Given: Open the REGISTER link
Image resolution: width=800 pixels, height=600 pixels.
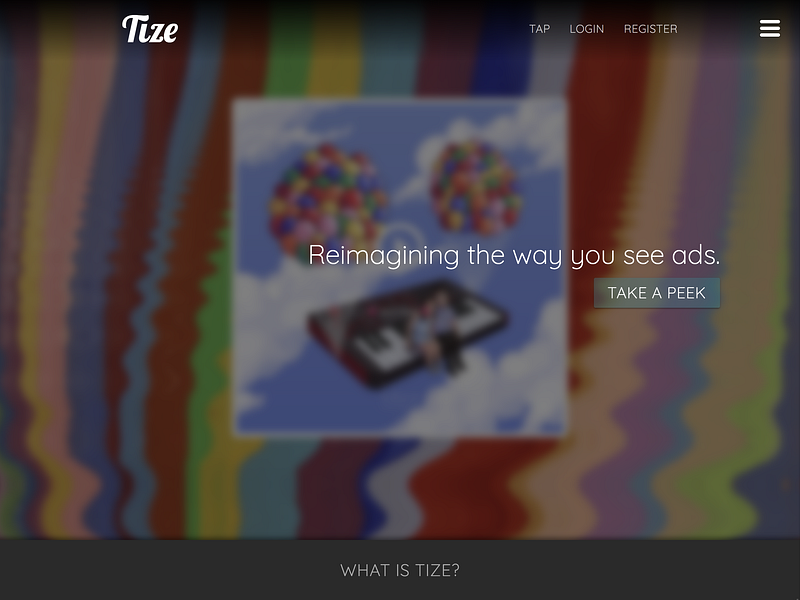Looking at the screenshot, I should click(x=651, y=29).
